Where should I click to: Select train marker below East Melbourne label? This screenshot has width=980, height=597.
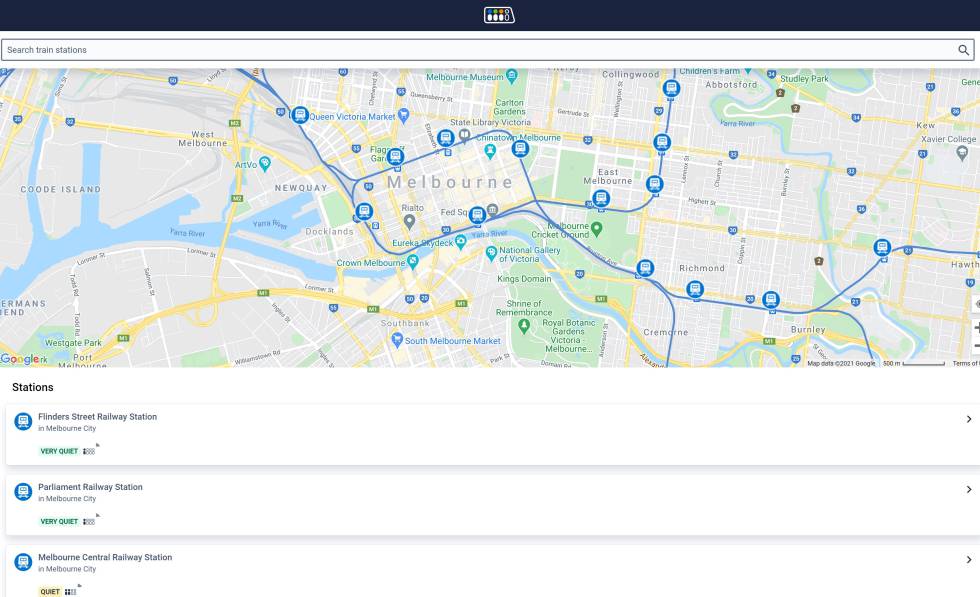[x=601, y=199]
